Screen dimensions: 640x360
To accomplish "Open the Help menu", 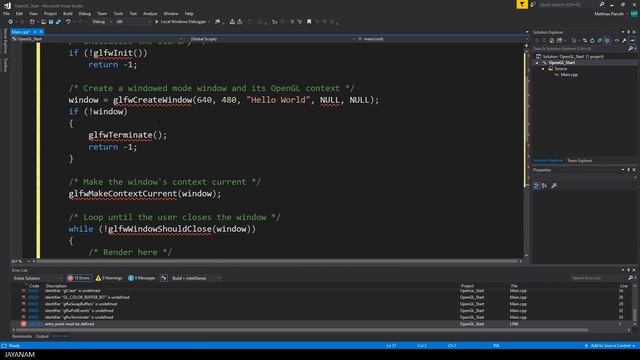I will pos(189,13).
